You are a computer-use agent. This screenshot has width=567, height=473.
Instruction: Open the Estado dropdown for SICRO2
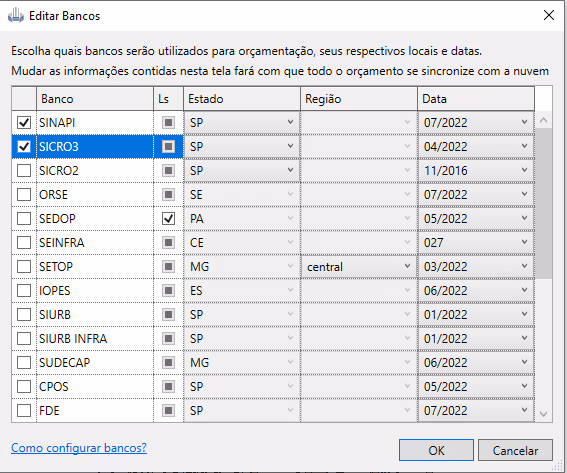coord(242,171)
